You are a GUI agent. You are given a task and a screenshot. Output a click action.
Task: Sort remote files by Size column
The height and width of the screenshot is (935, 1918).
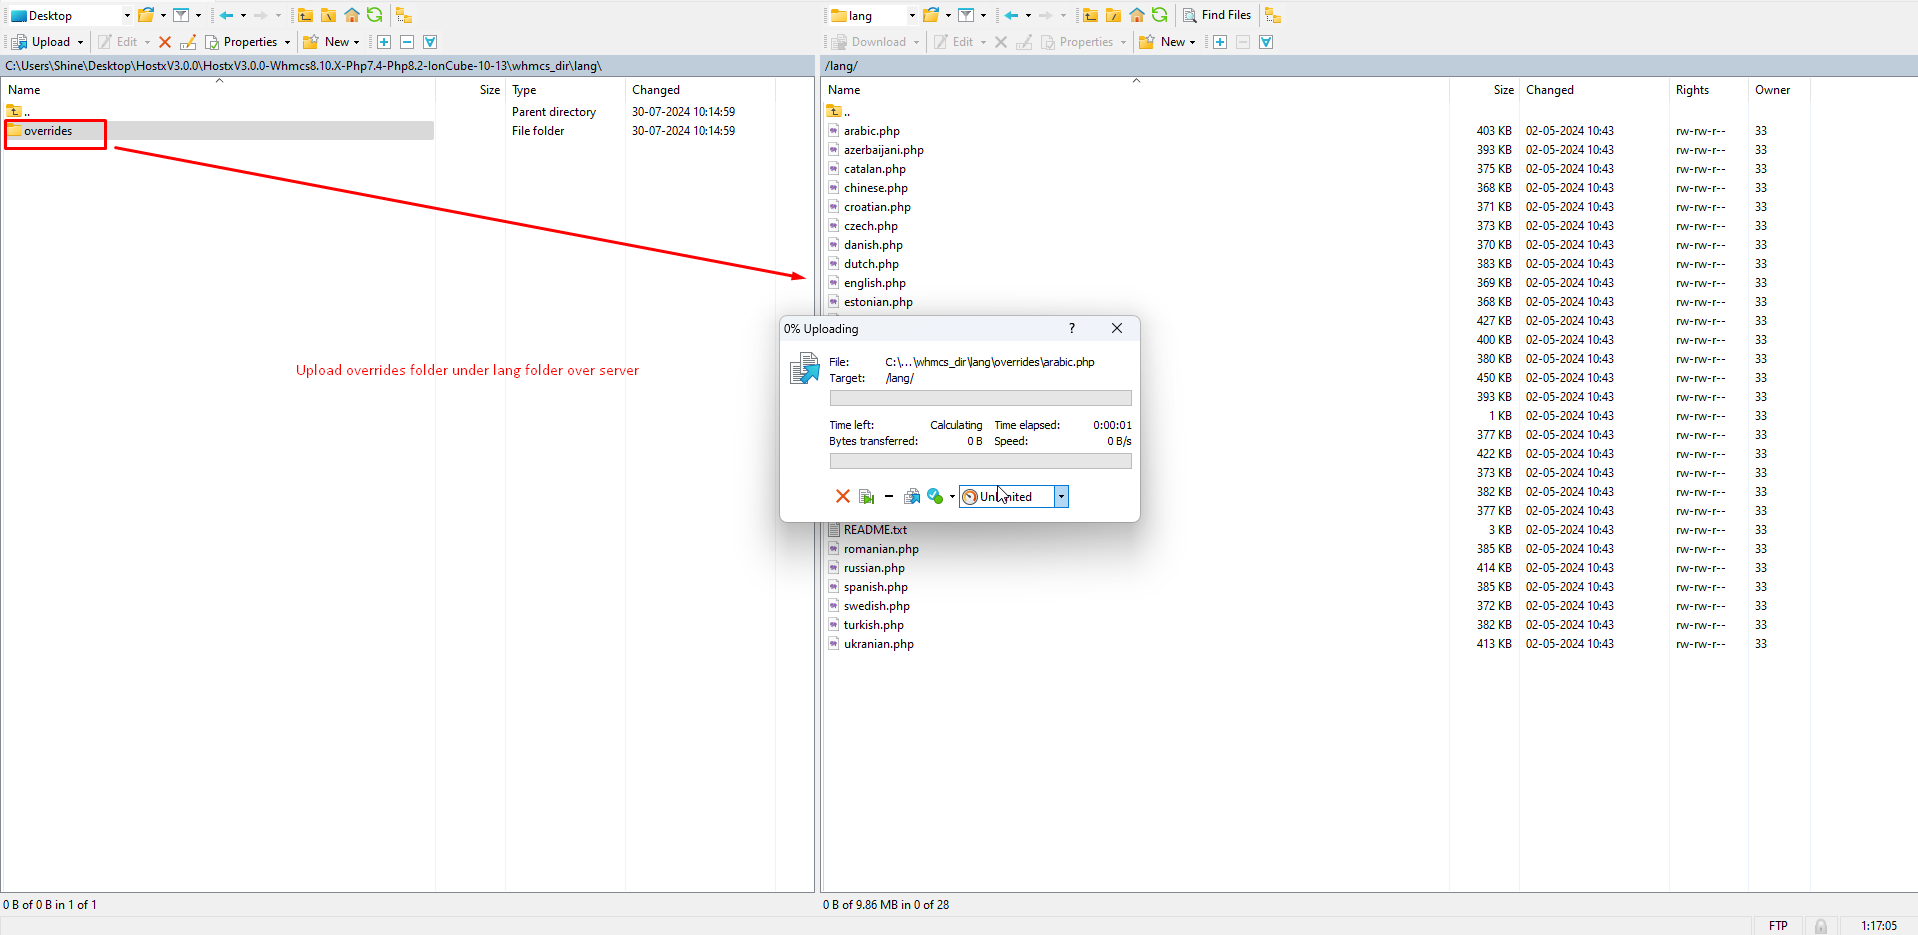click(x=1503, y=90)
